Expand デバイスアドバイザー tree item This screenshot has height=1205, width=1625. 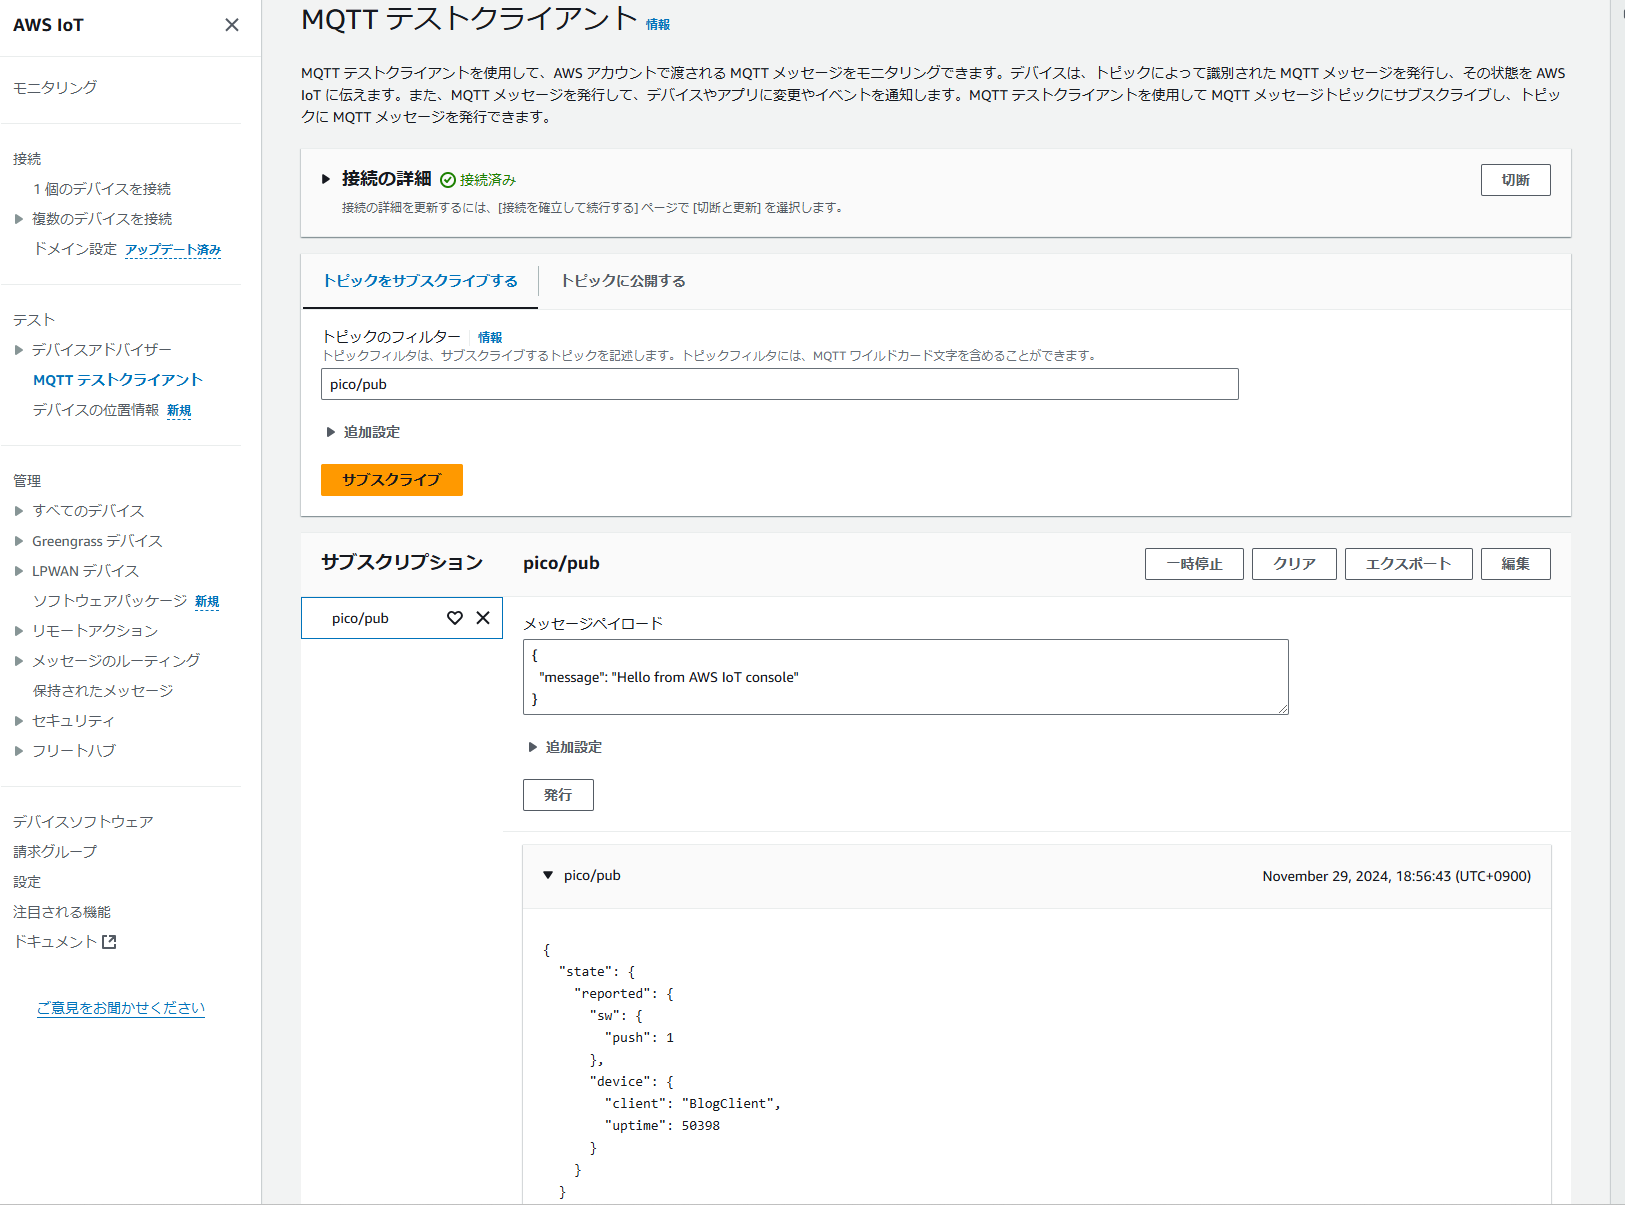(18, 350)
